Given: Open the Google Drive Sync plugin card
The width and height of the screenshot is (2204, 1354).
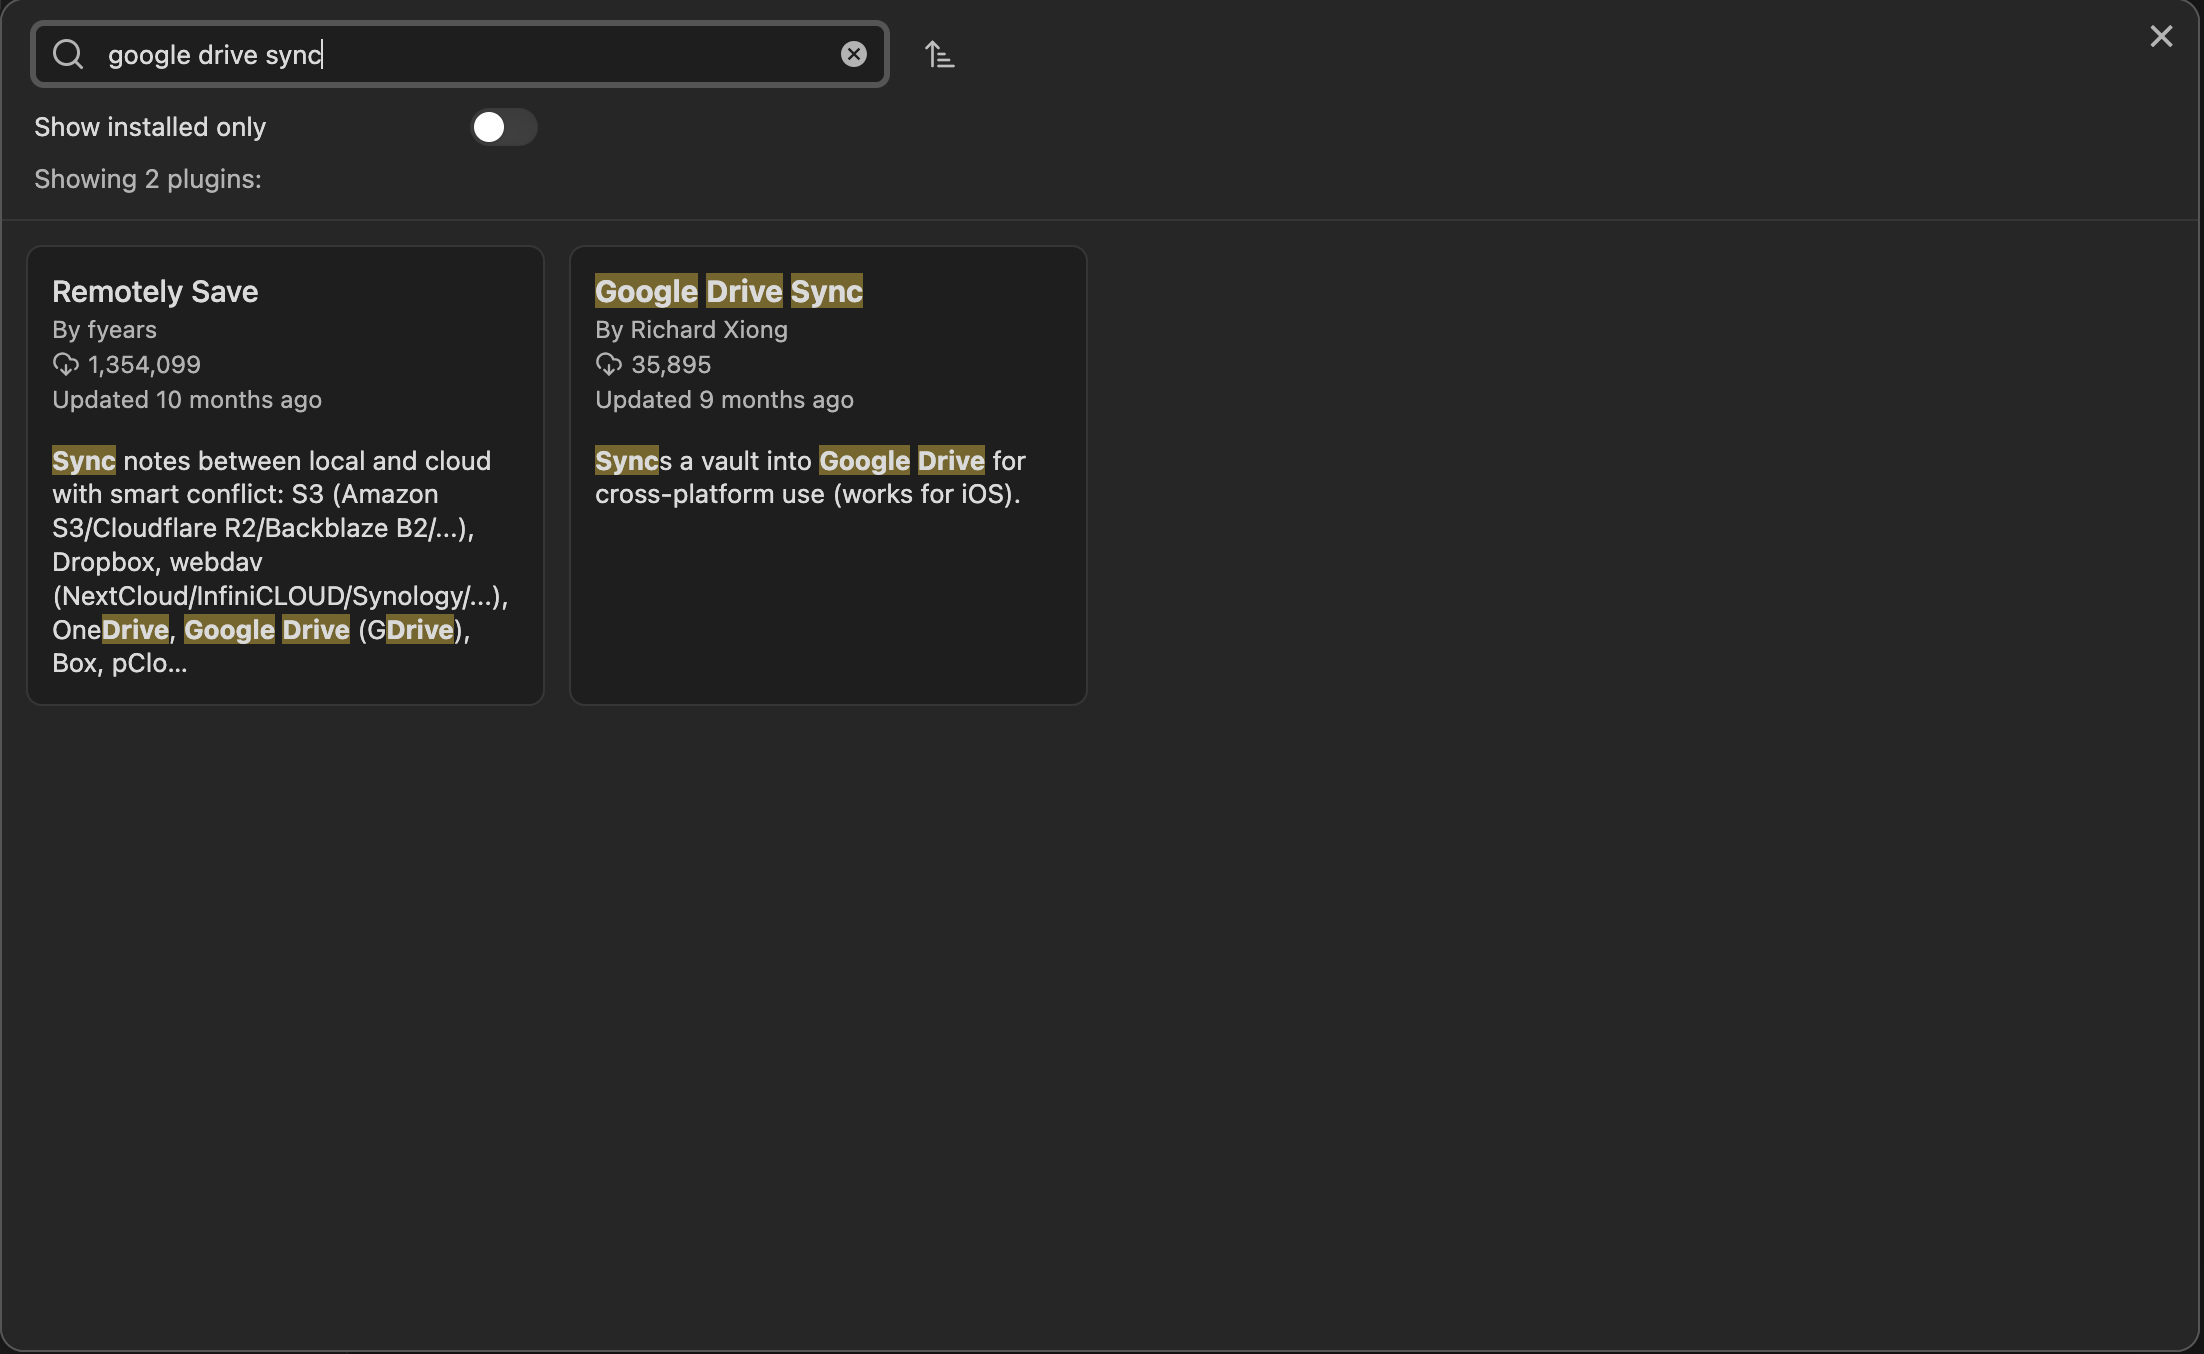Looking at the screenshot, I should click(828, 475).
